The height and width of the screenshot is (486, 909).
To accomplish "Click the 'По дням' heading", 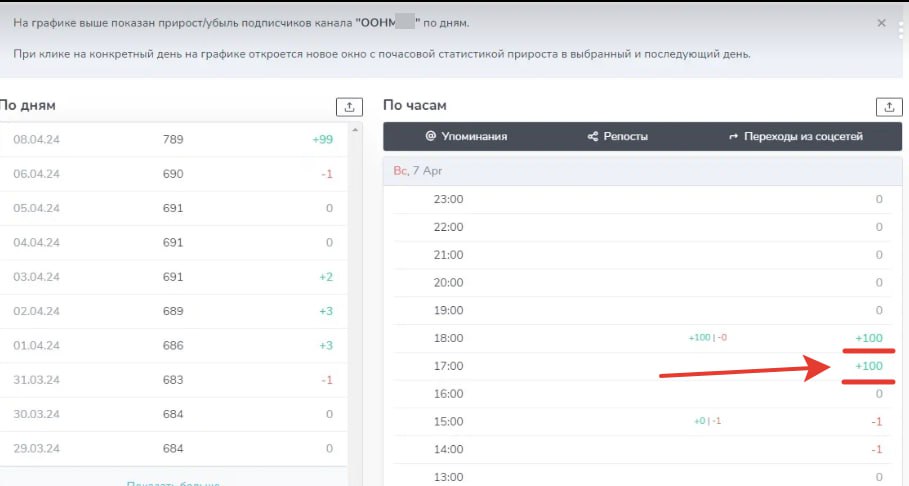I will pyautogui.click(x=27, y=106).
